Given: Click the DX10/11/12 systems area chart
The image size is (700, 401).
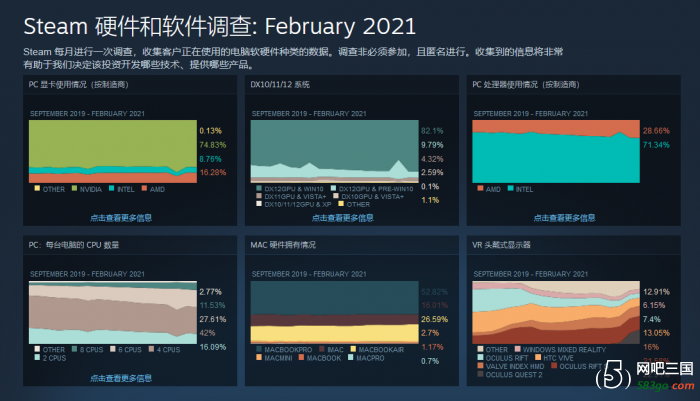Looking at the screenshot, I should point(334,151).
